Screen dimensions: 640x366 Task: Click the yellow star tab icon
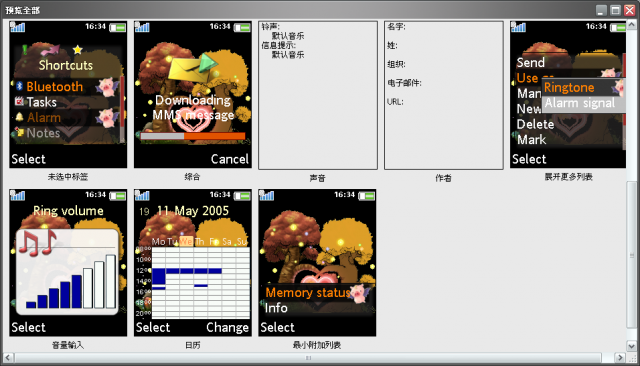tap(78, 50)
